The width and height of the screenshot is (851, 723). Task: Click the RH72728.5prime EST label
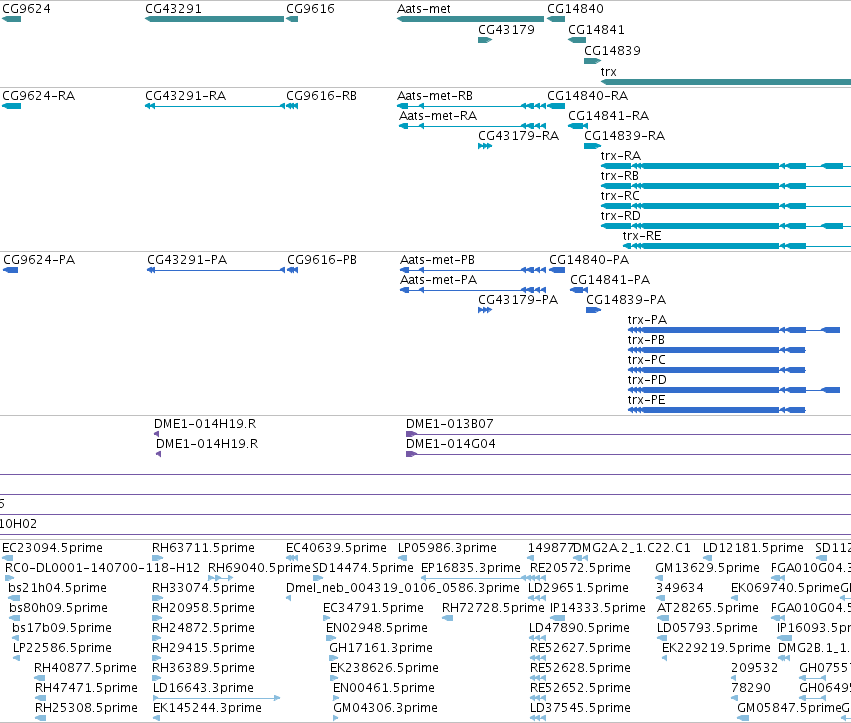pos(493,608)
